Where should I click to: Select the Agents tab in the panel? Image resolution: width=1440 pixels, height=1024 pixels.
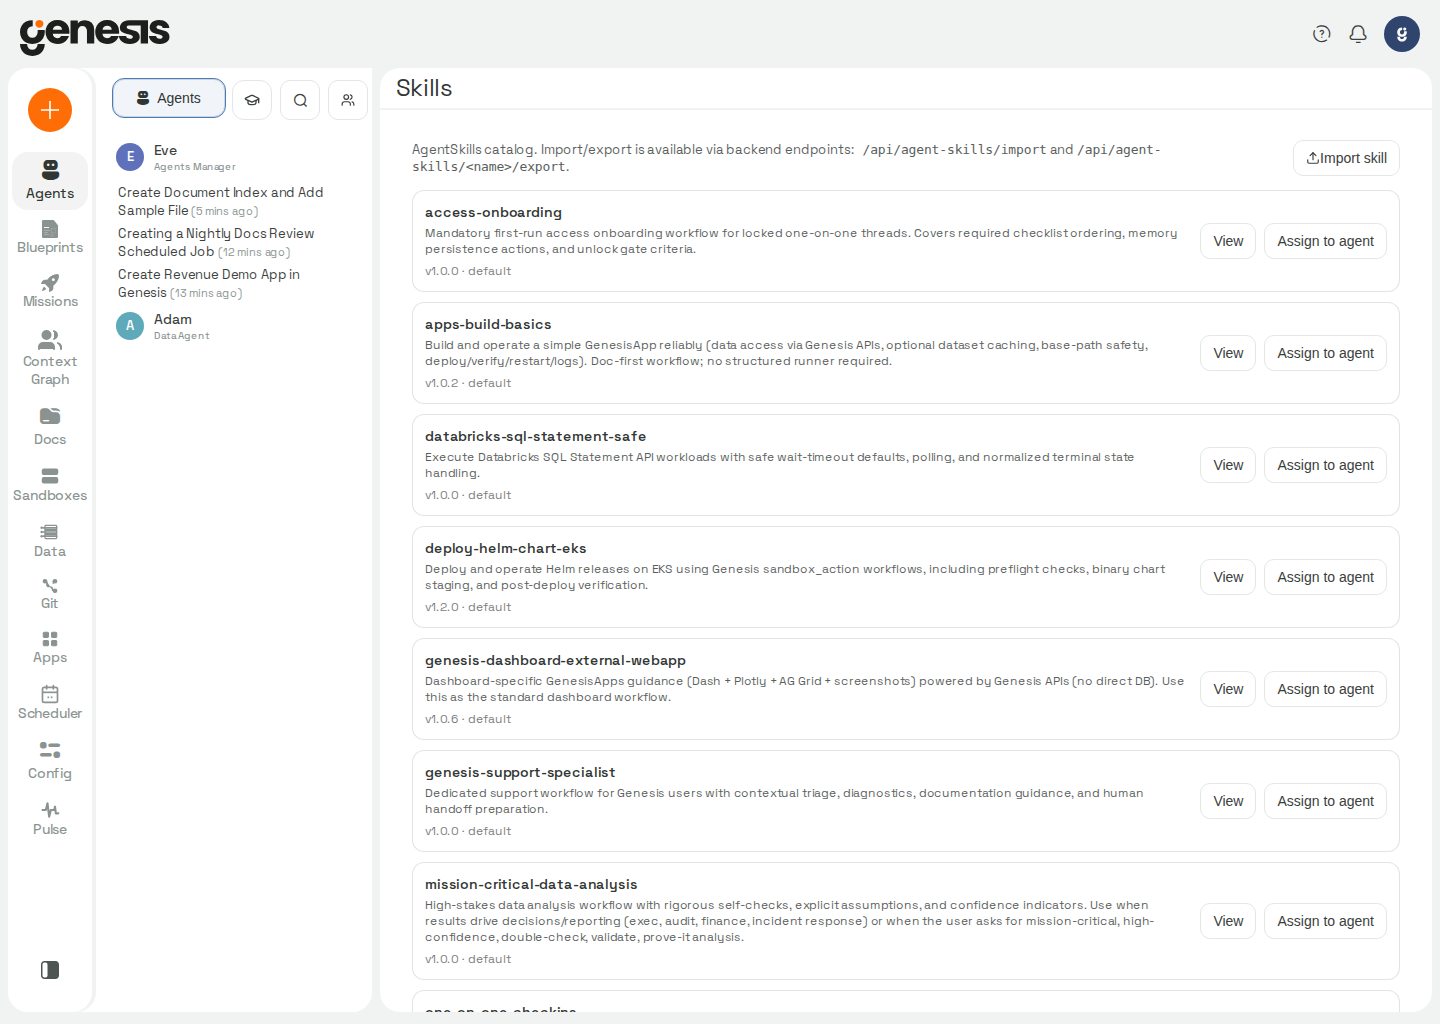[x=169, y=98]
